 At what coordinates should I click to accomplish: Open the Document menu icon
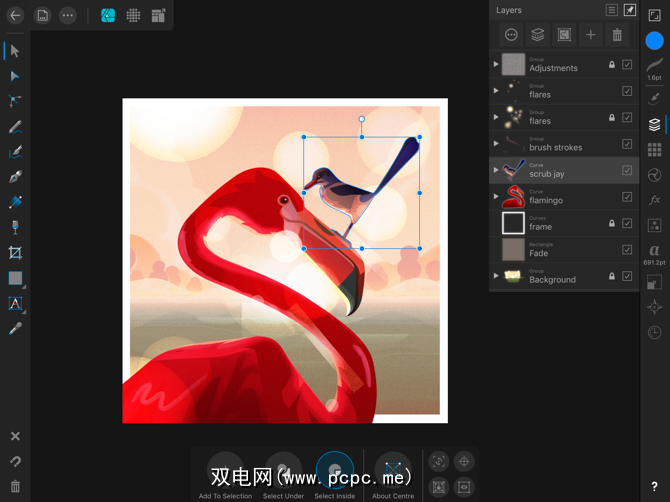tap(42, 16)
